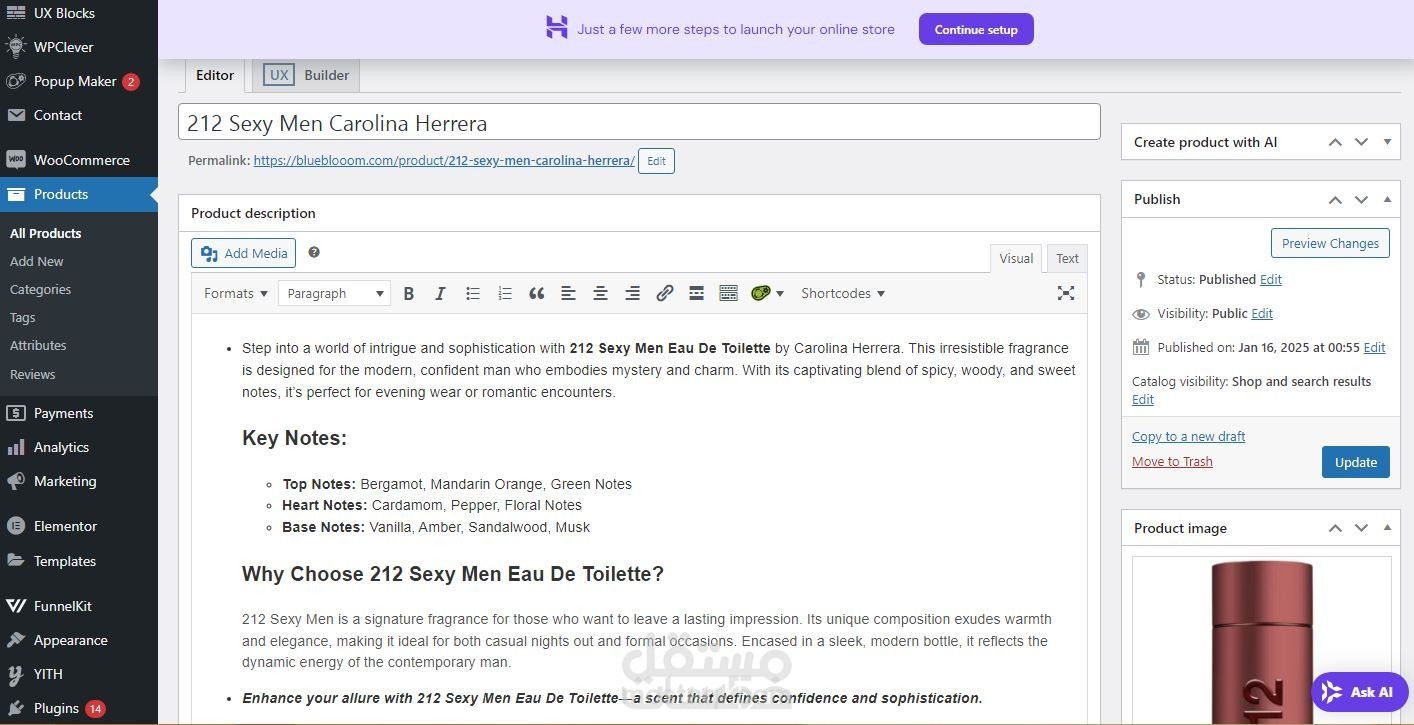The image size is (1414, 725).
Task: Click Preview Changes
Action: [1330, 243]
